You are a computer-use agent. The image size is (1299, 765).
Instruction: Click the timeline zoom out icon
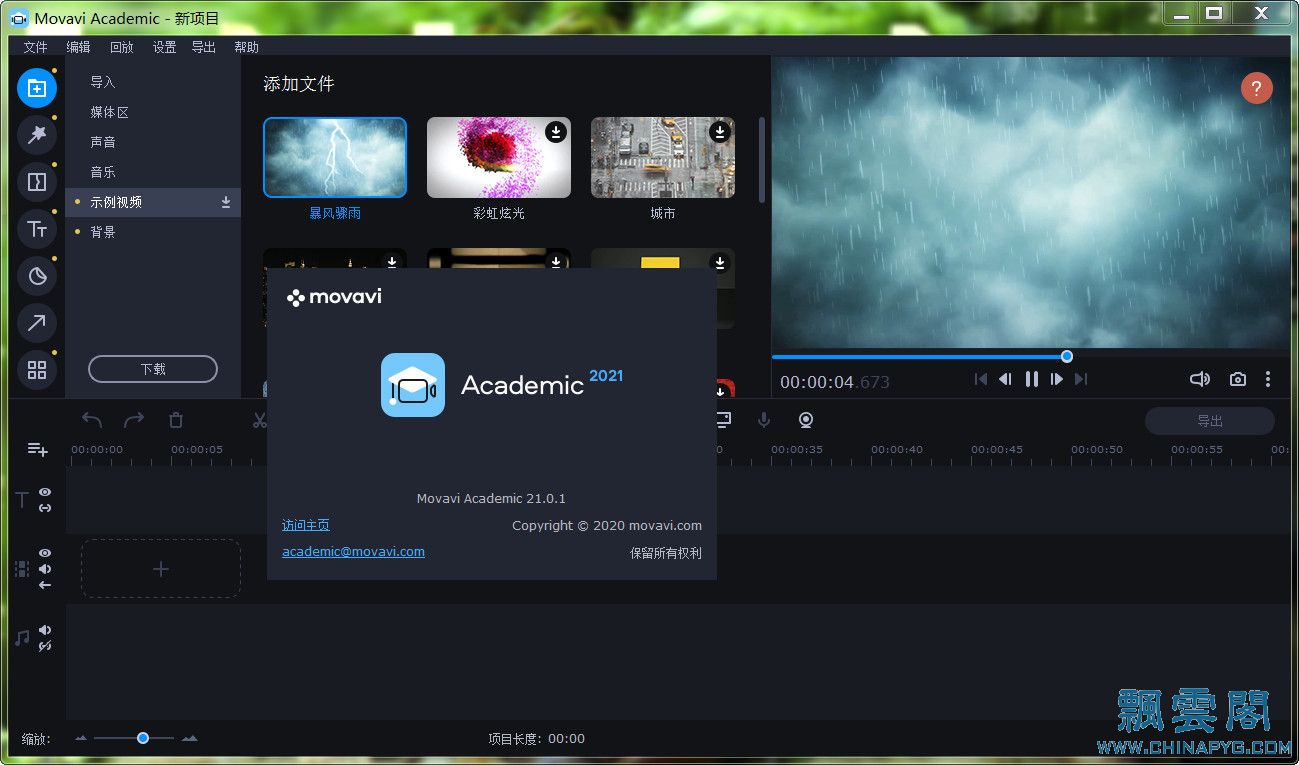tap(81, 738)
